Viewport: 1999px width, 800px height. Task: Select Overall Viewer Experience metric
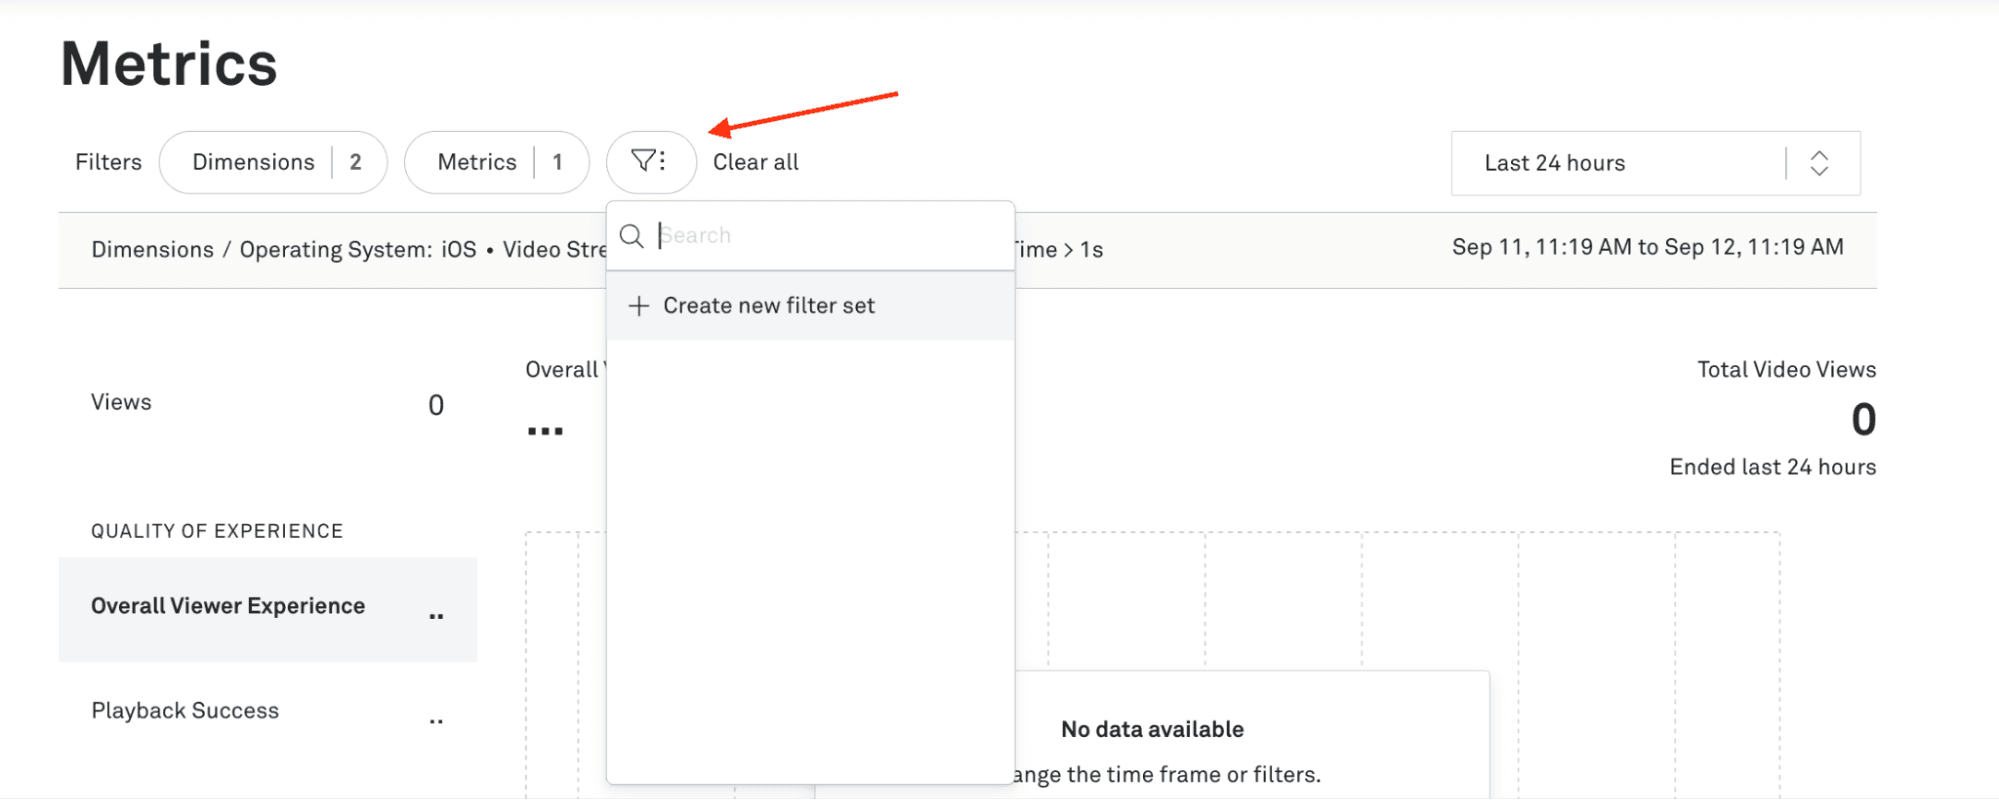[x=228, y=606]
